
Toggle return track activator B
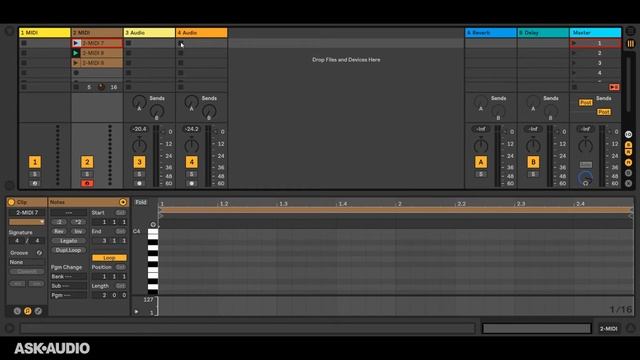pyautogui.click(x=533, y=162)
